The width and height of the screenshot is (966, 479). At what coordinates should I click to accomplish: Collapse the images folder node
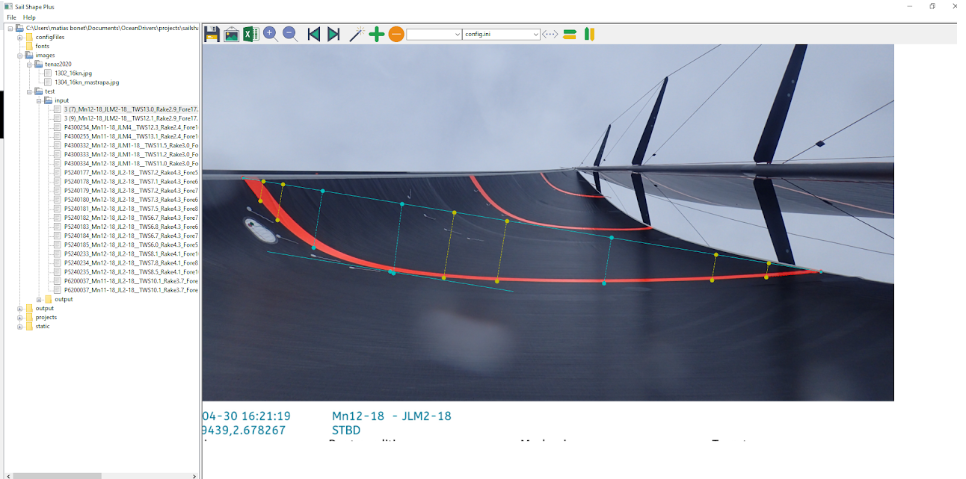click(19, 55)
